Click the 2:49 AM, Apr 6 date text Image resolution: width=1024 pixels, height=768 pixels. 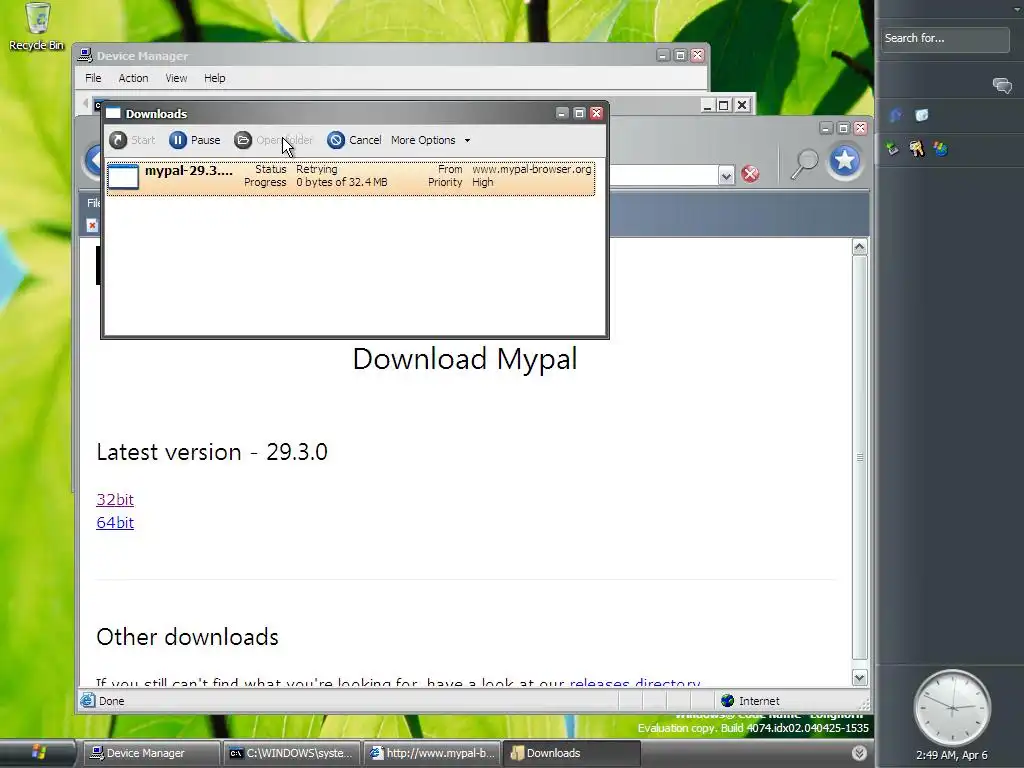click(x=952, y=755)
